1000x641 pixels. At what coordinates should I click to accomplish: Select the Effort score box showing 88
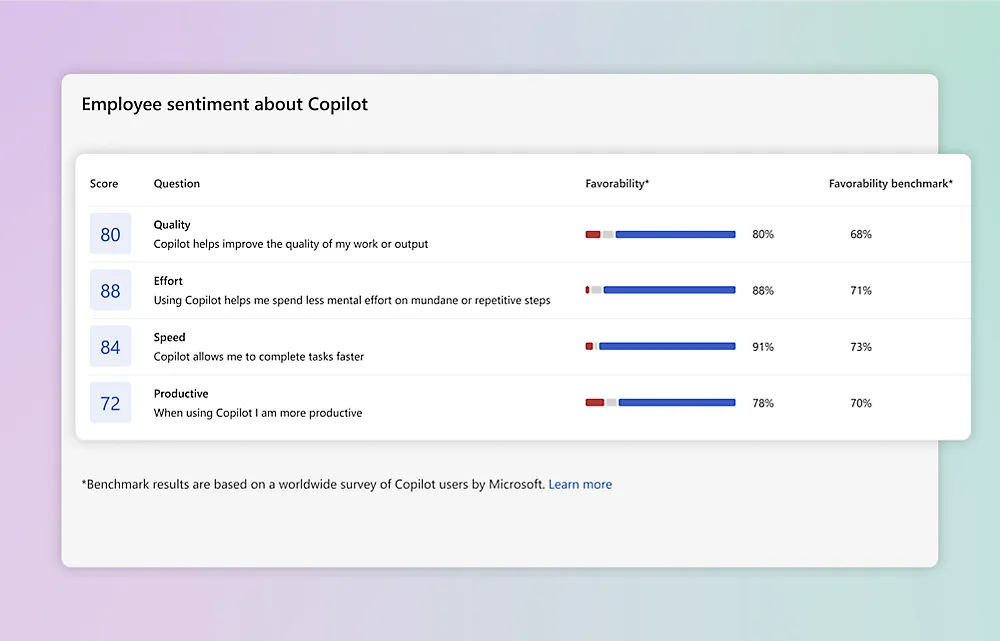point(110,291)
